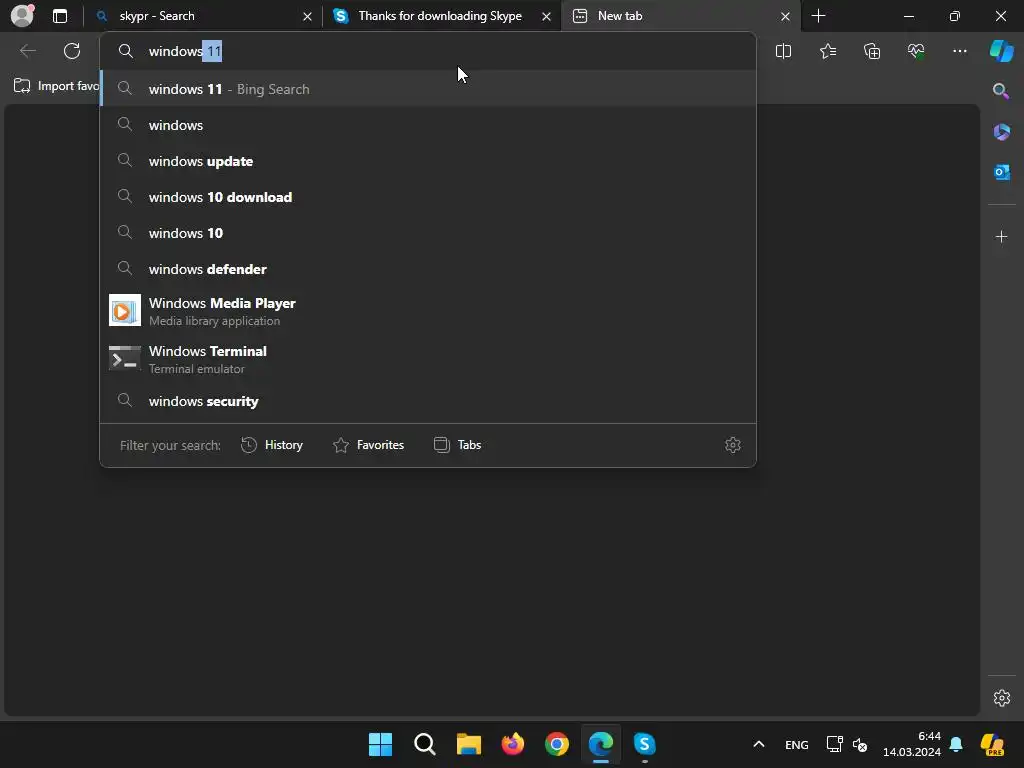
Task: Open taskbar Search
Action: pos(424,744)
